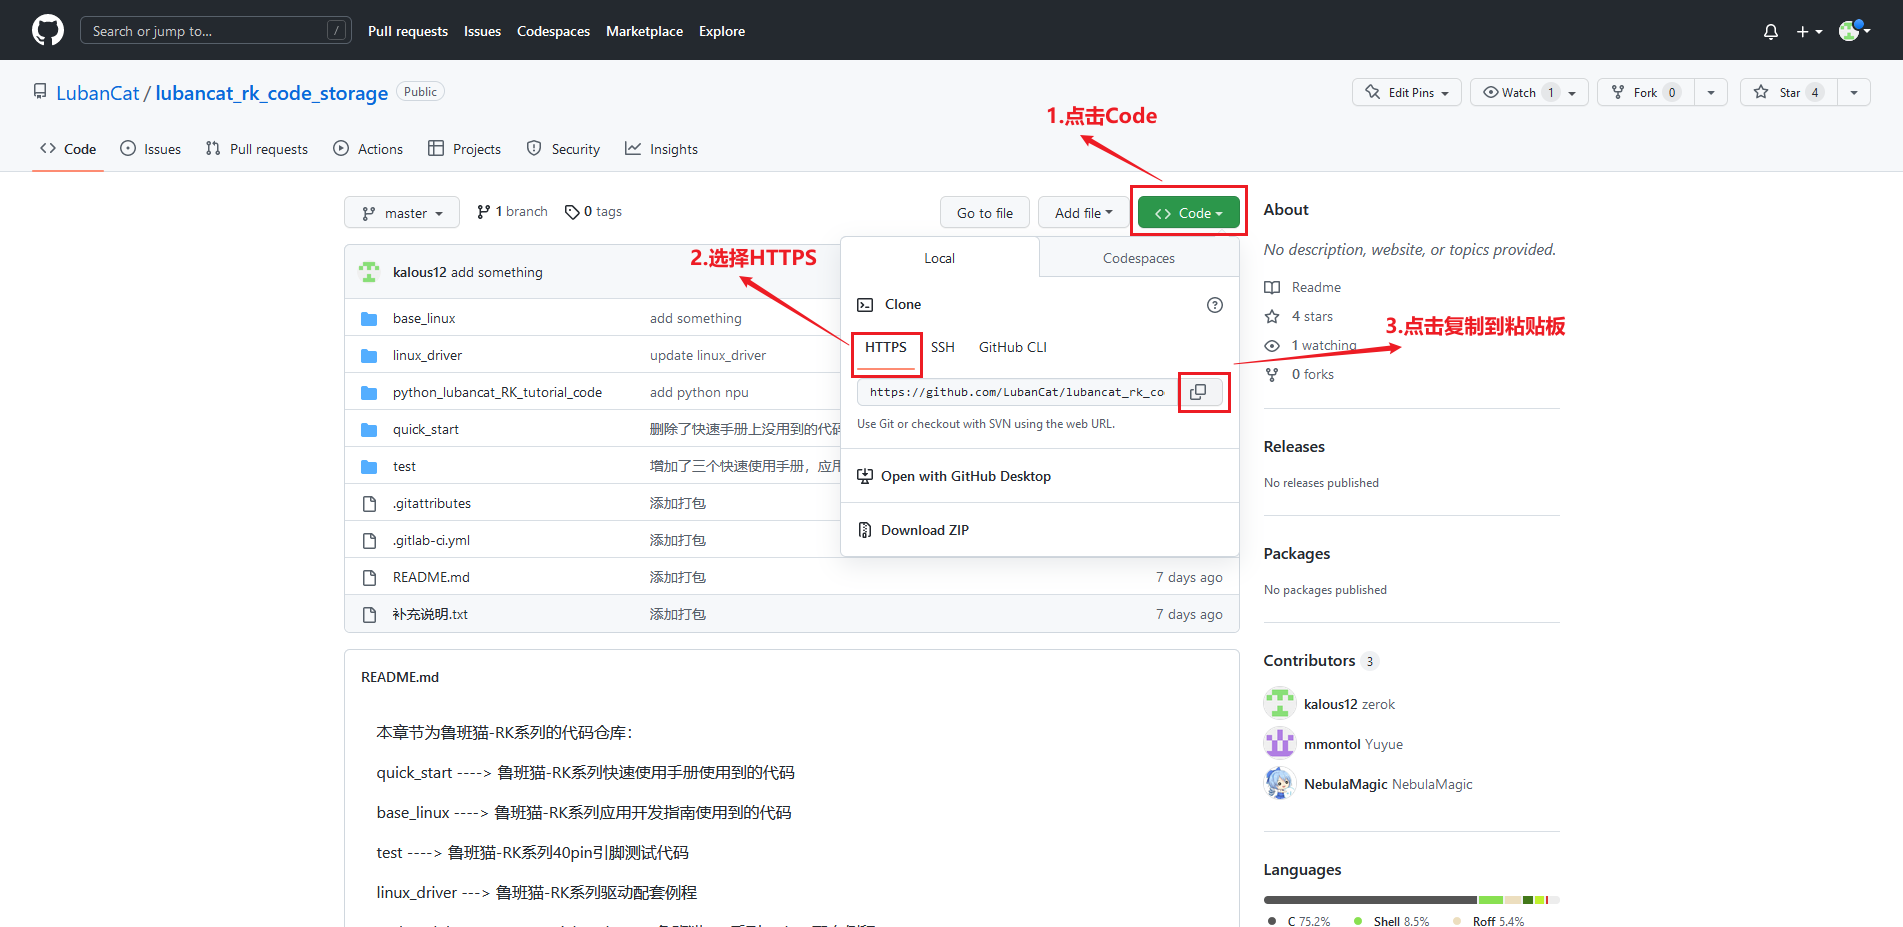The height and width of the screenshot is (927, 1903).
Task: Select the GitHub CLI clone option
Action: tap(1013, 347)
